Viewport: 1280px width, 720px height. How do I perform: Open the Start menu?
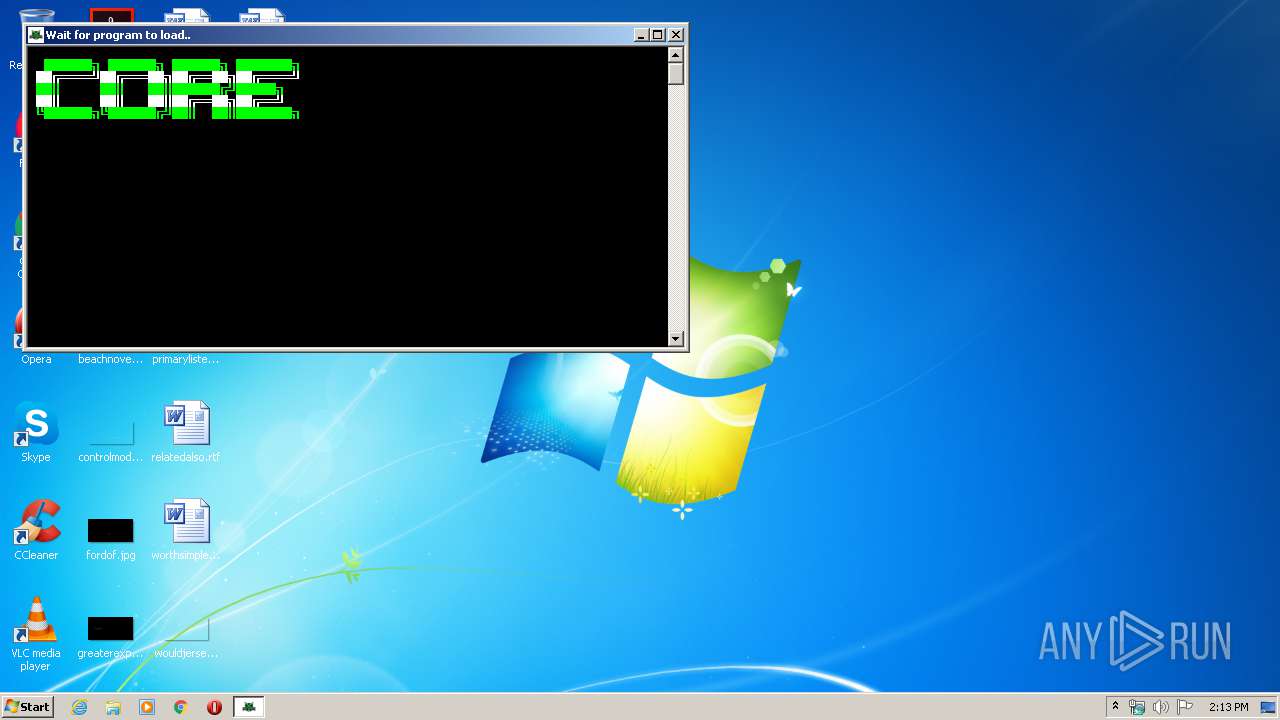click(28, 707)
